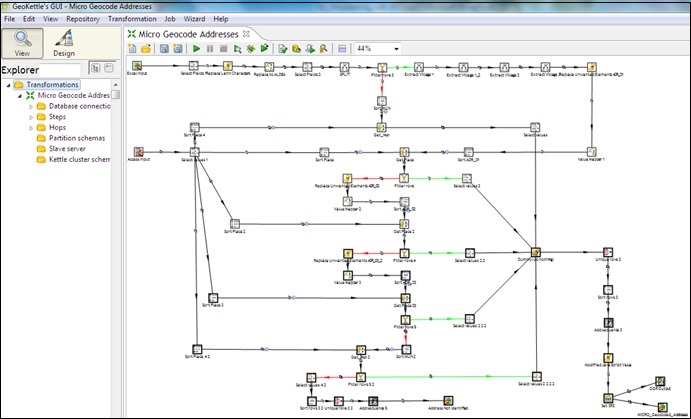
Task: Create a new file from the toolbar
Action: coord(133,48)
